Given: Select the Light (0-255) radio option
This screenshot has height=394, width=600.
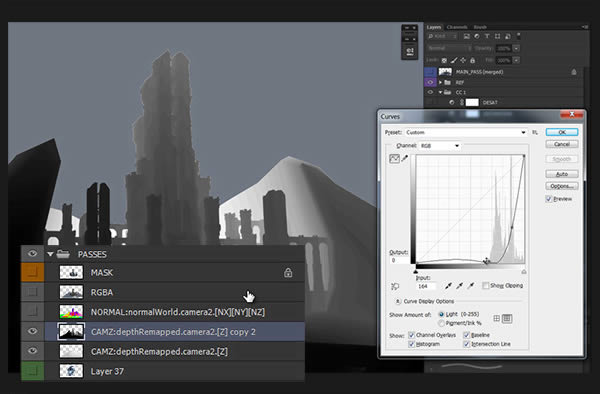Looking at the screenshot, I should click(x=441, y=314).
